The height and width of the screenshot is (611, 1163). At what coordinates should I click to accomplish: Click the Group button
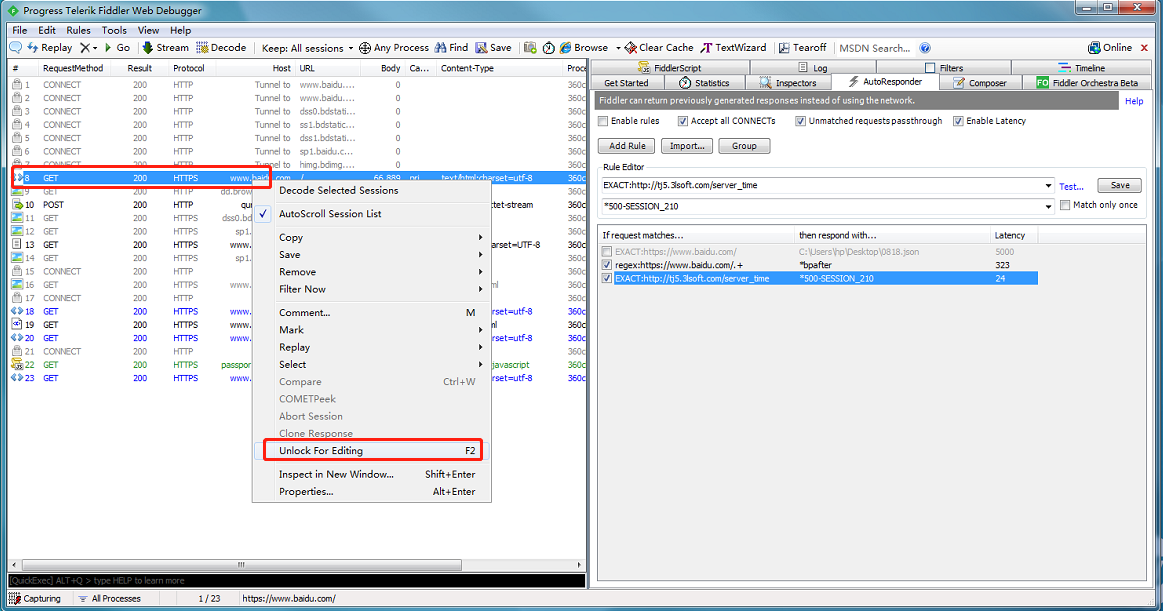click(x=744, y=146)
